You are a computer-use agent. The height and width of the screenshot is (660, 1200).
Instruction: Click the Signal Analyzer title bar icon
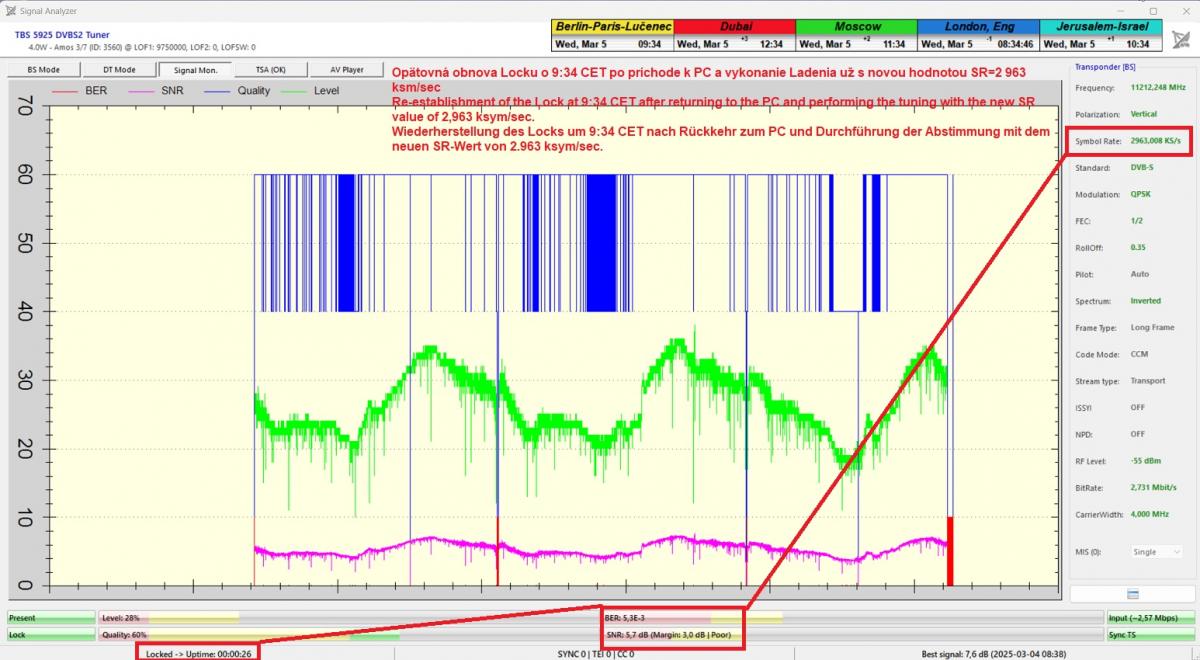click(11, 10)
